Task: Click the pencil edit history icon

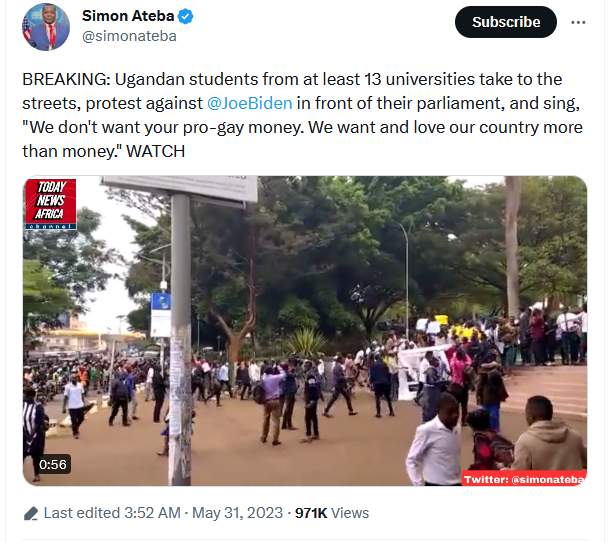Action: (31, 514)
